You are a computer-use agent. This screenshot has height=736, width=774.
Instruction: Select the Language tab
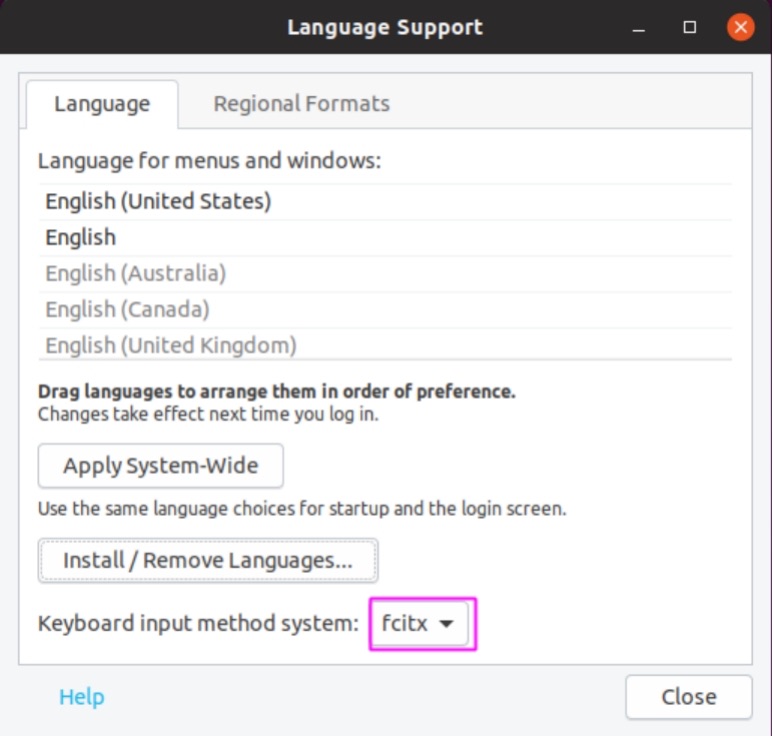(102, 104)
